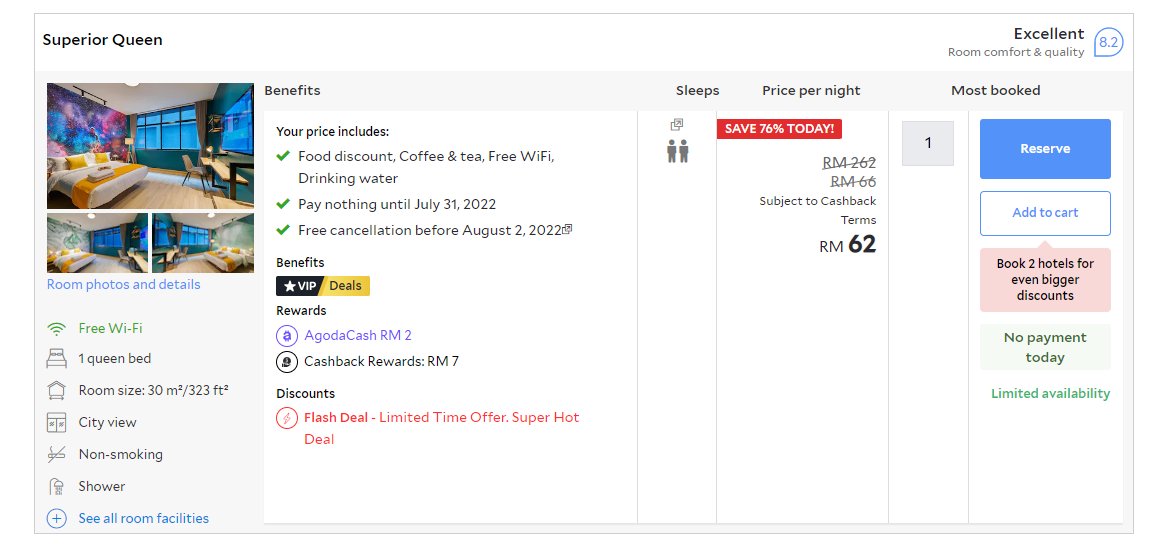Click the checkmark beside Free cancellation
Image resolution: width=1163 pixels, height=558 pixels.
pos(283,230)
